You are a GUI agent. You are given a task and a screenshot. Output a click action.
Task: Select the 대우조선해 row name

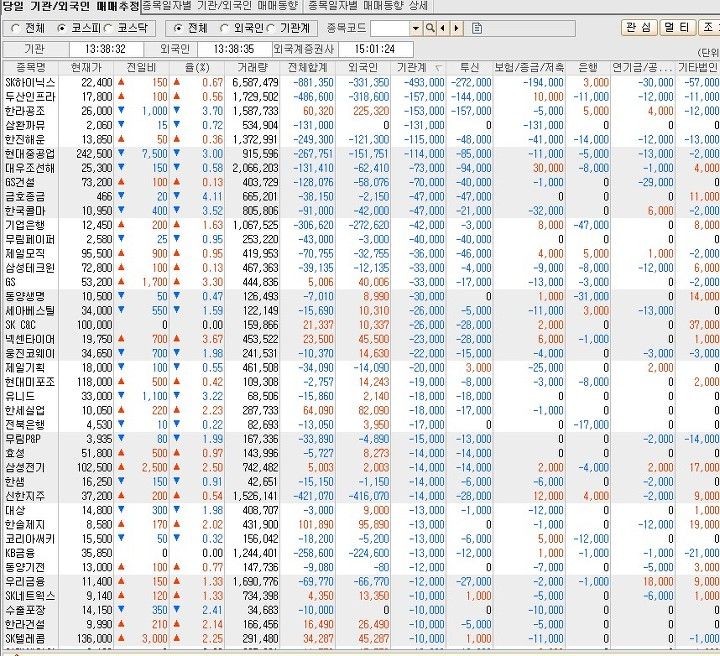pyautogui.click(x=30, y=168)
